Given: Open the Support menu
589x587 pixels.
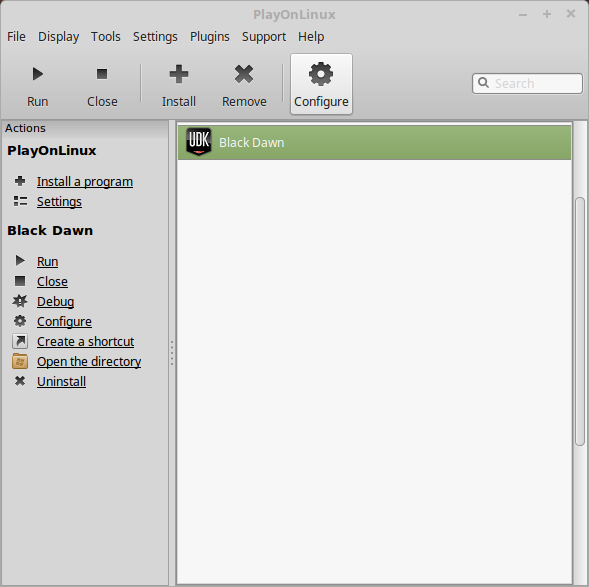Looking at the screenshot, I should click(x=264, y=37).
